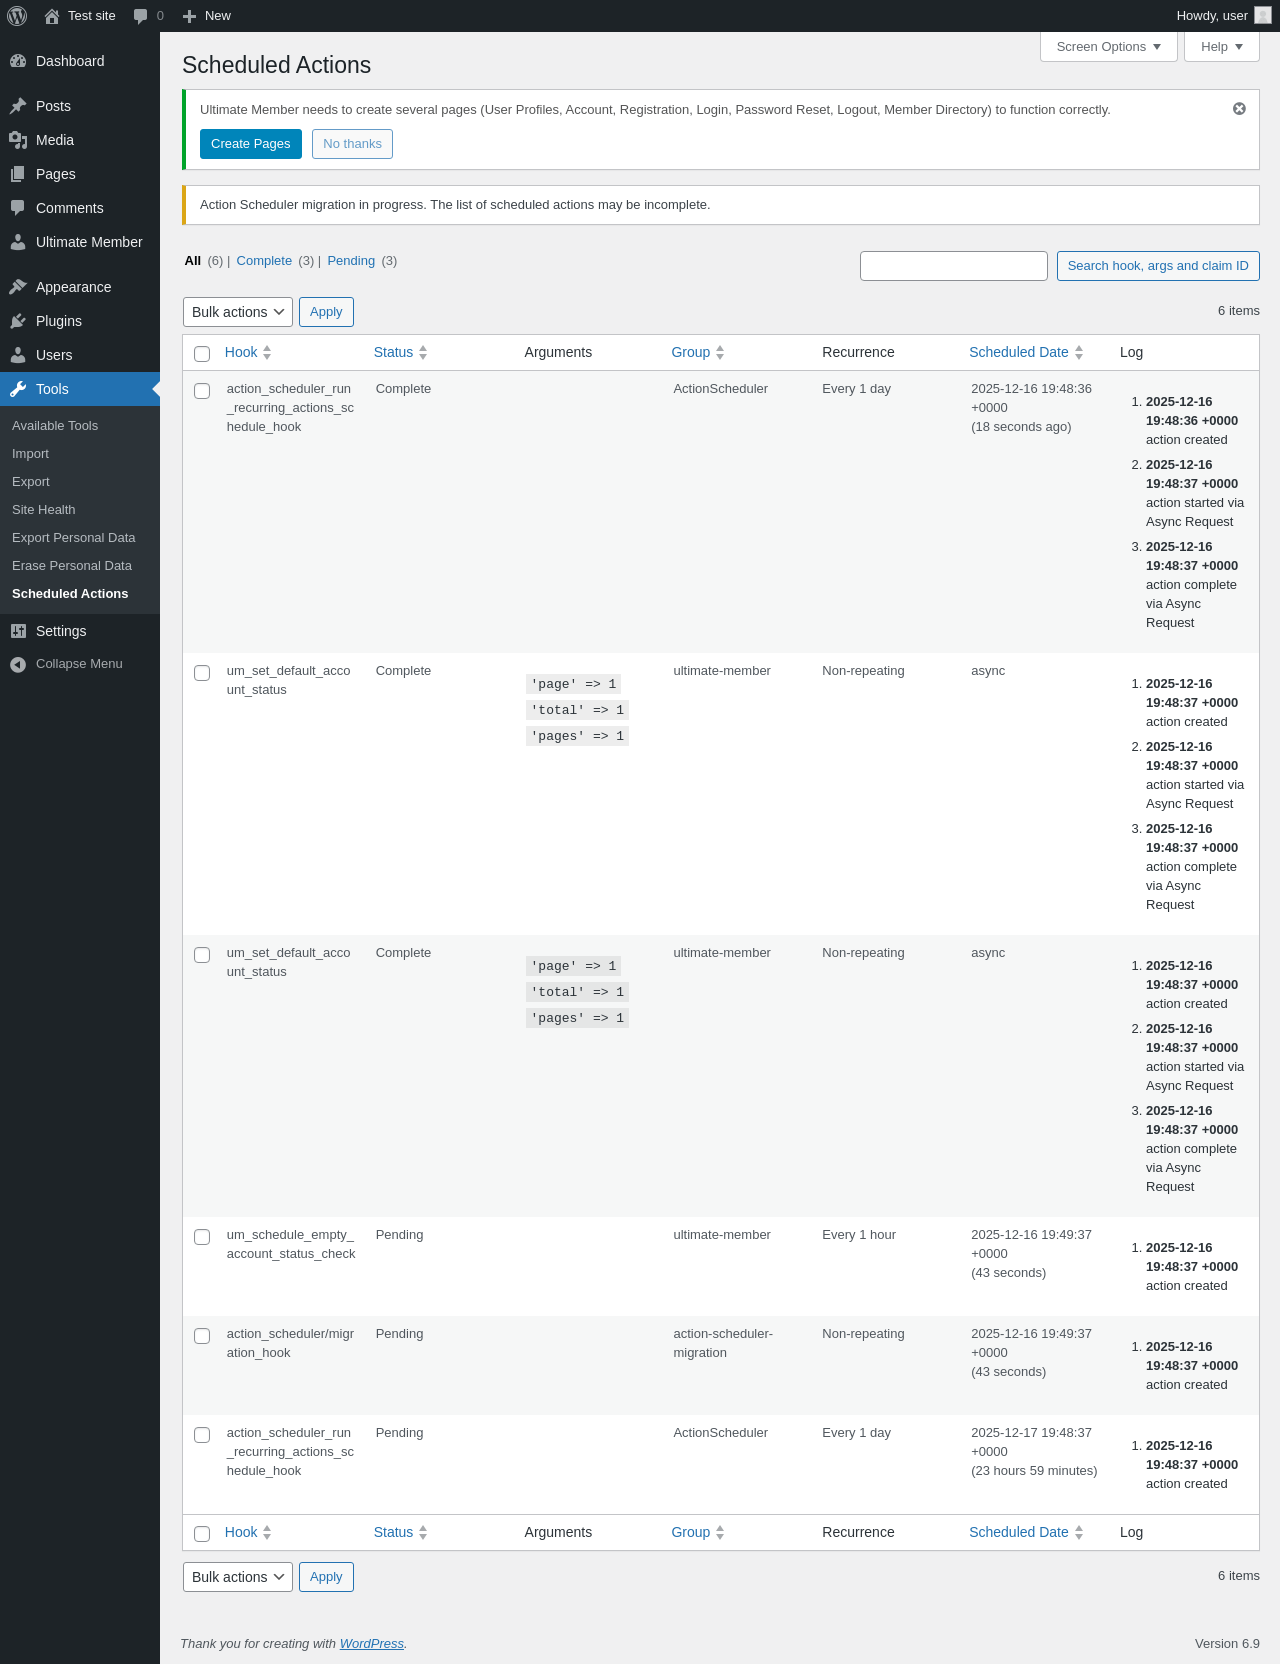
Task: Click the Appearance paintbrush icon
Action: [18, 287]
